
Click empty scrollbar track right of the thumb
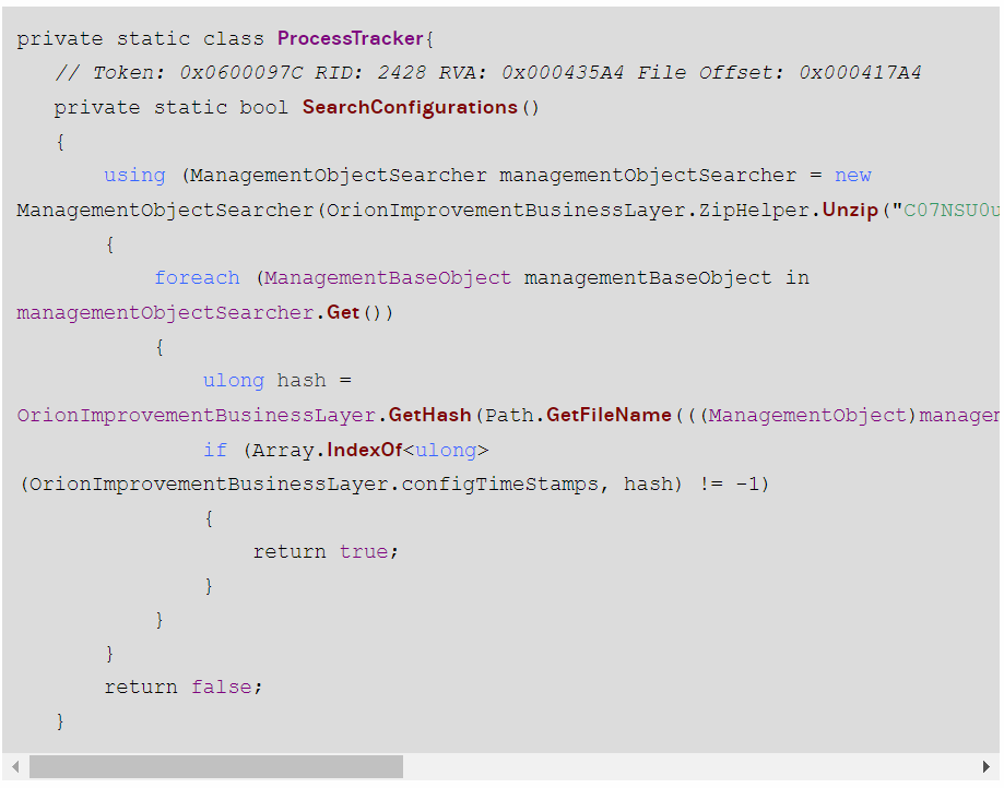pos(690,767)
